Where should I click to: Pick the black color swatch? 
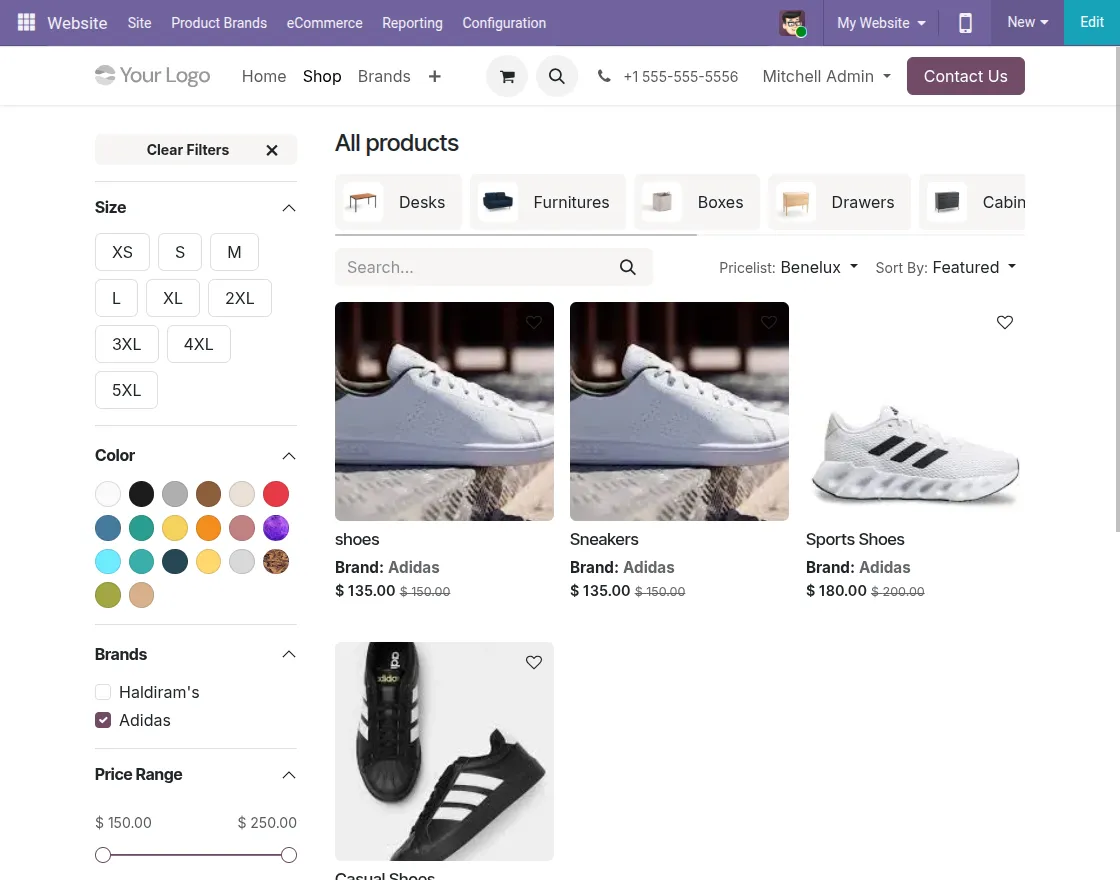(x=141, y=494)
